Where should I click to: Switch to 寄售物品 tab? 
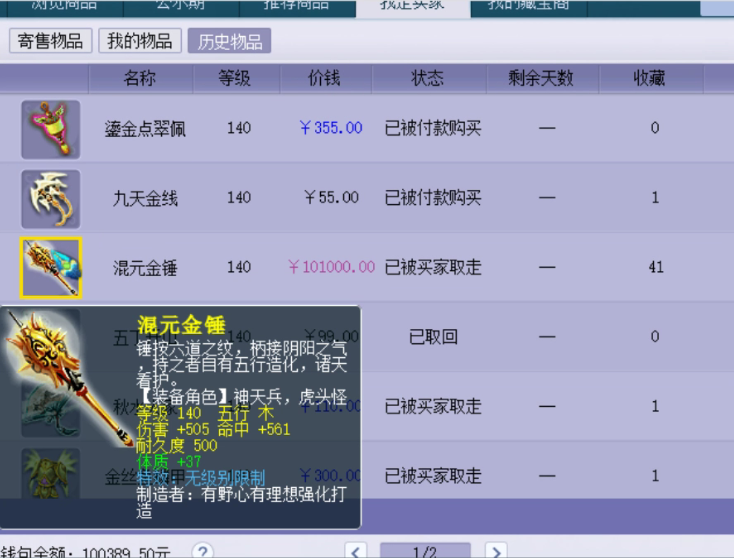coord(51,41)
